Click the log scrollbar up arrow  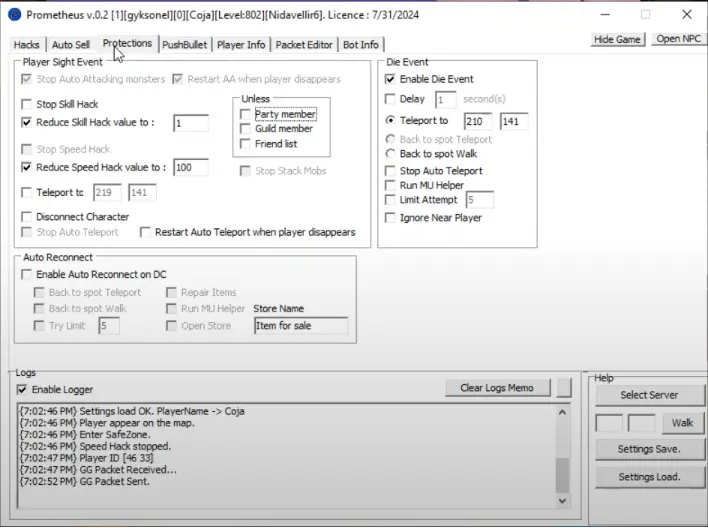coord(562,412)
